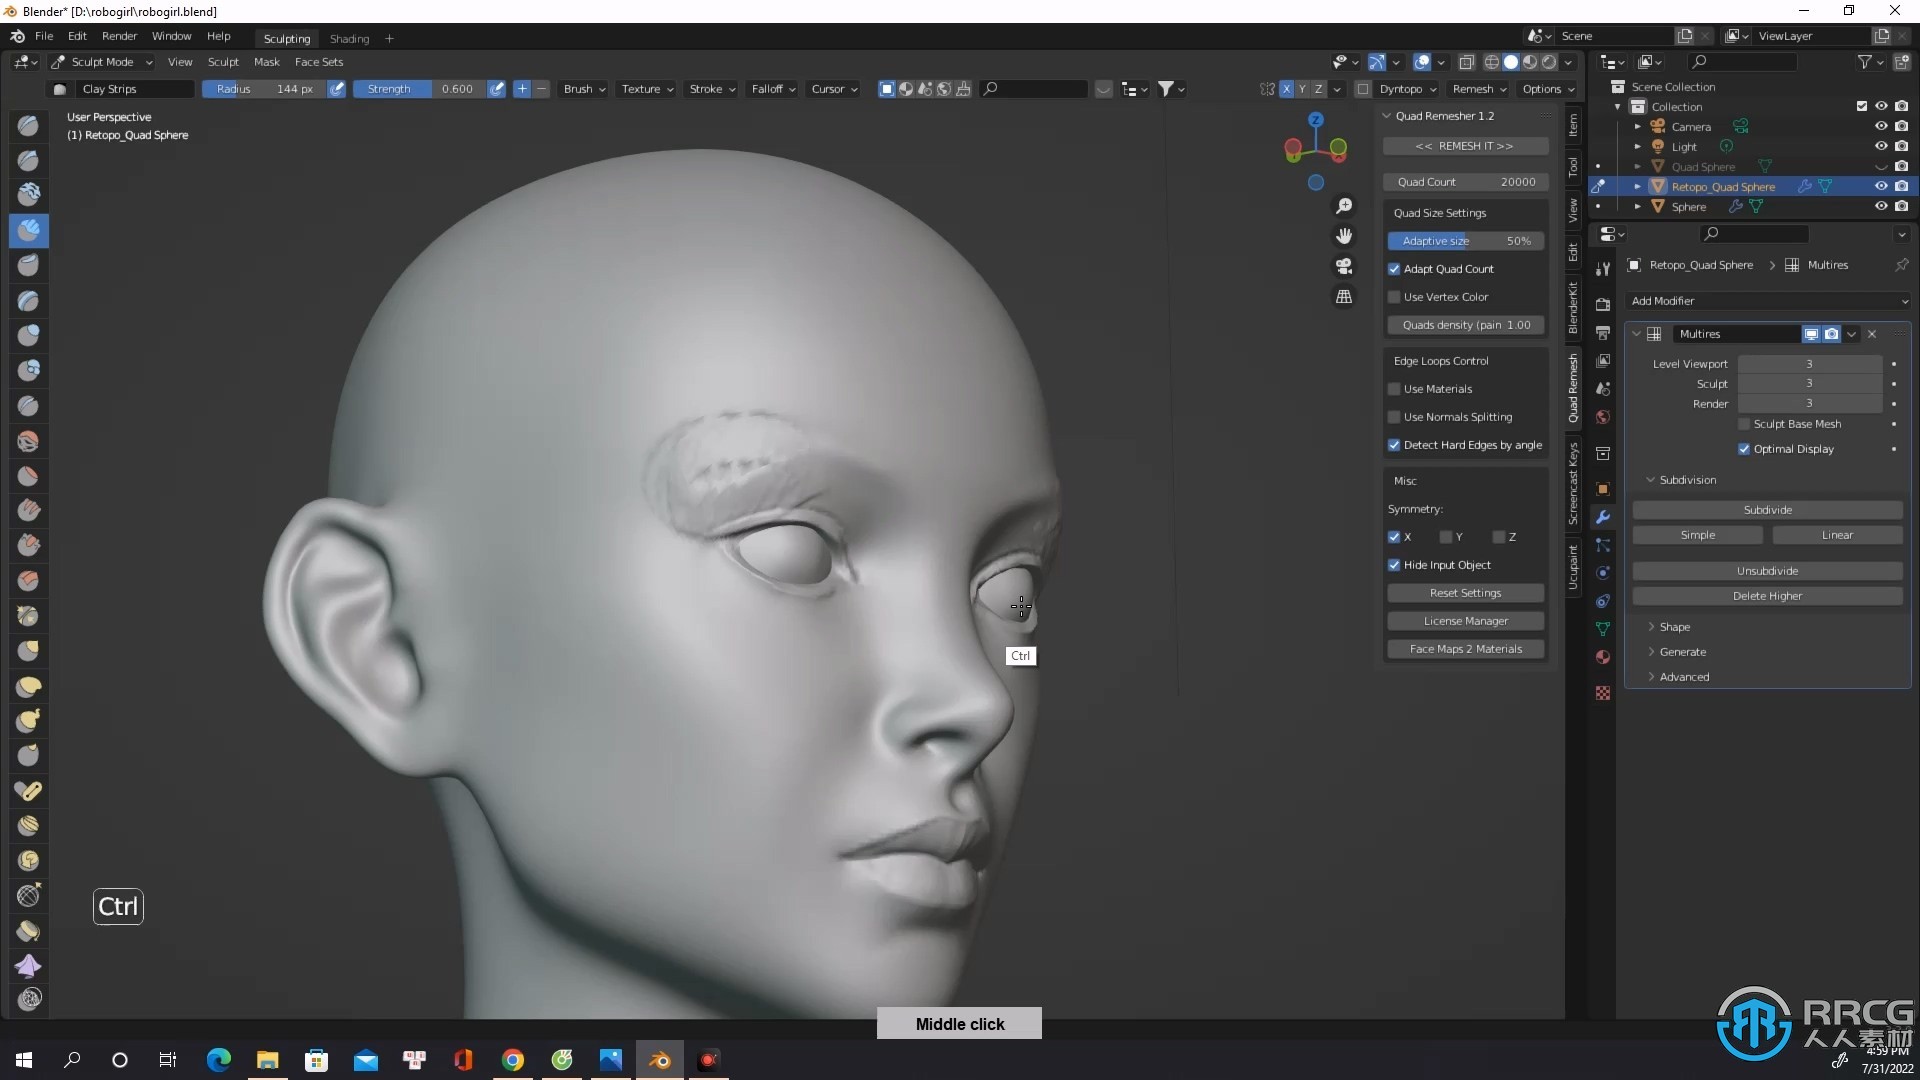Switch to rendered viewport shading sphere
1920x1080 pixels.
pyautogui.click(x=1549, y=62)
